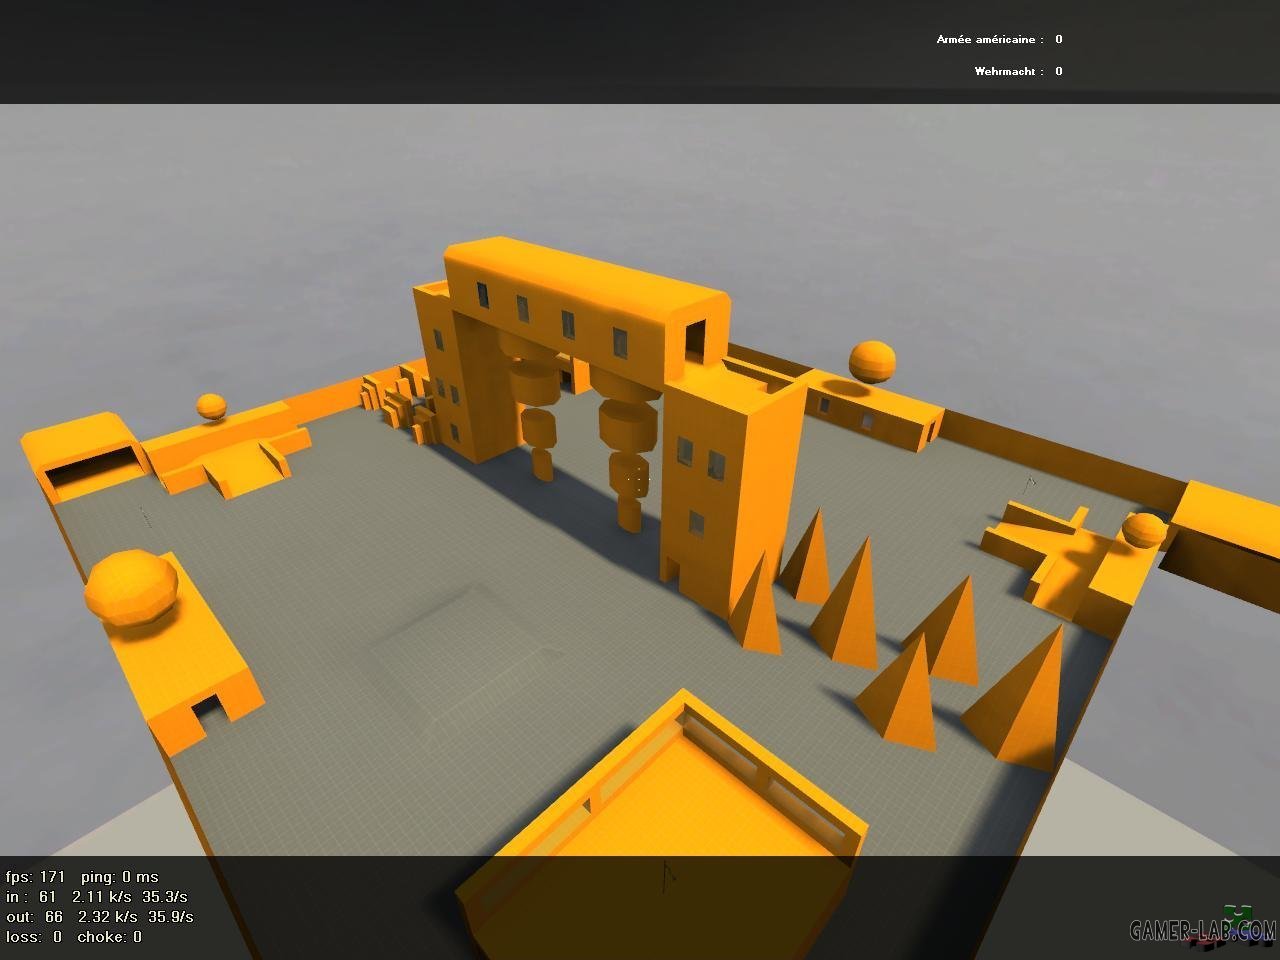This screenshot has width=1280, height=960.
Task: Select the fps counter in the net graph
Action: 36,877
